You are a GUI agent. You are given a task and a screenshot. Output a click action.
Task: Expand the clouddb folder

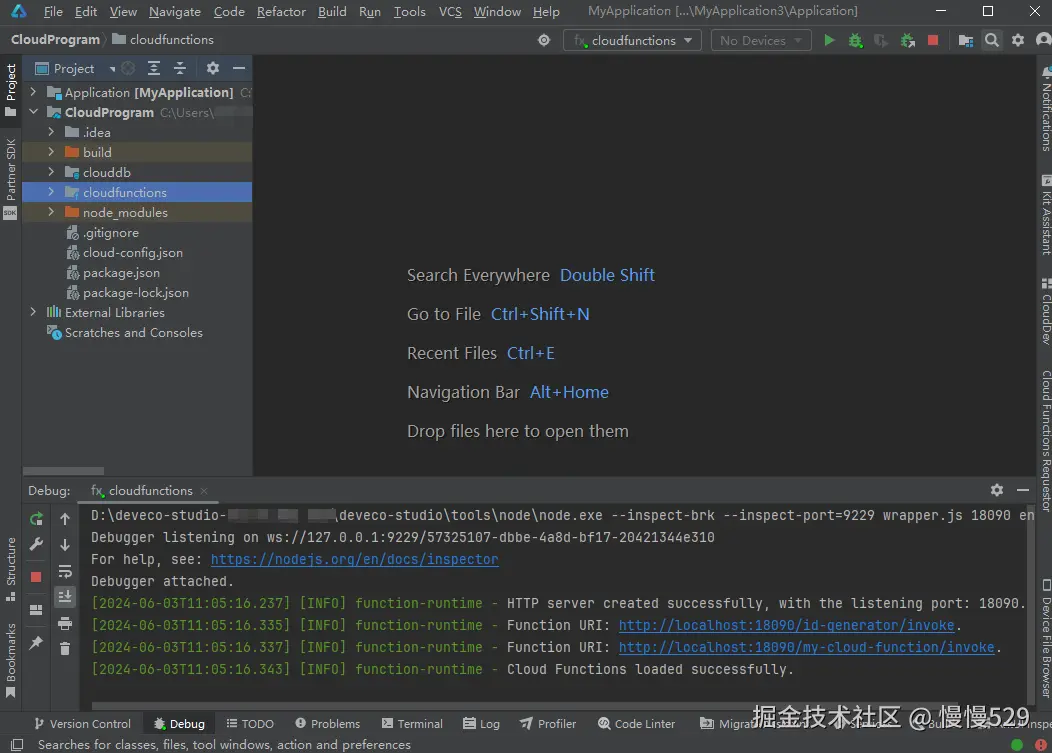pos(51,172)
